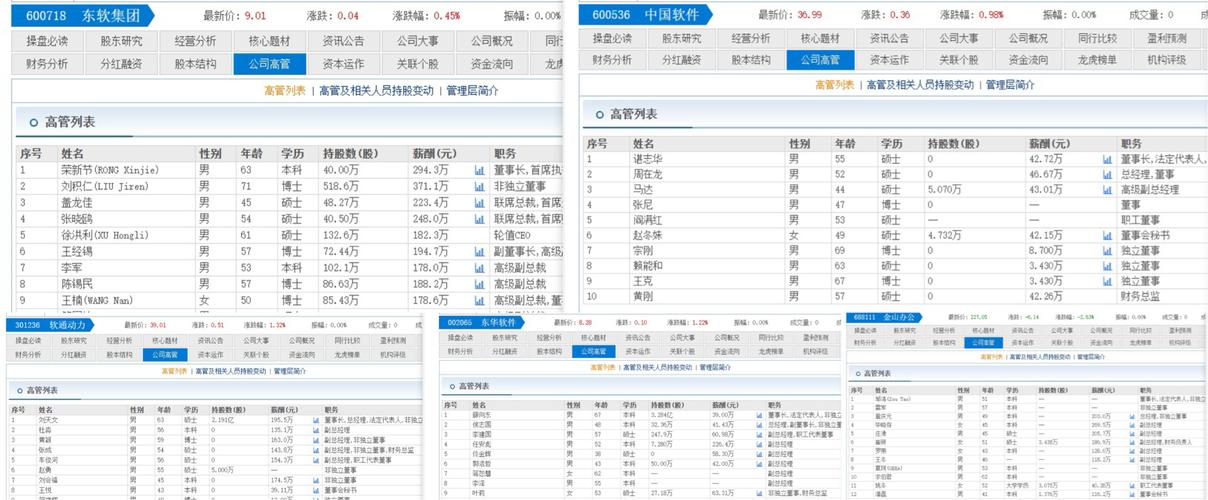Open 关联个股 tab in 东软集团 panel
Screen dimensions: 1208x500
coord(418,63)
